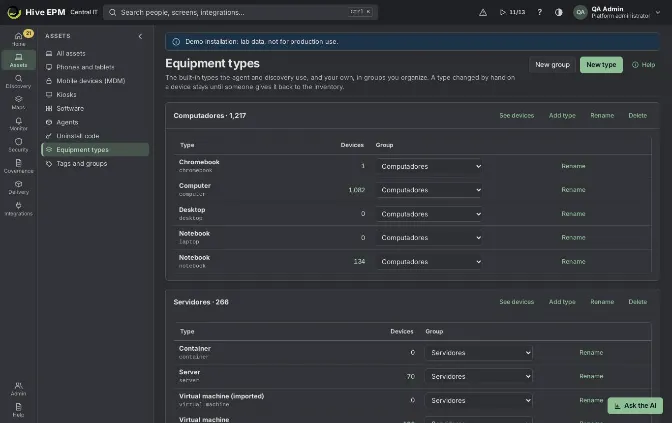Open the Group dropdown for the Server row
Image resolution: width=672 pixels, height=423 pixels.
[479, 376]
